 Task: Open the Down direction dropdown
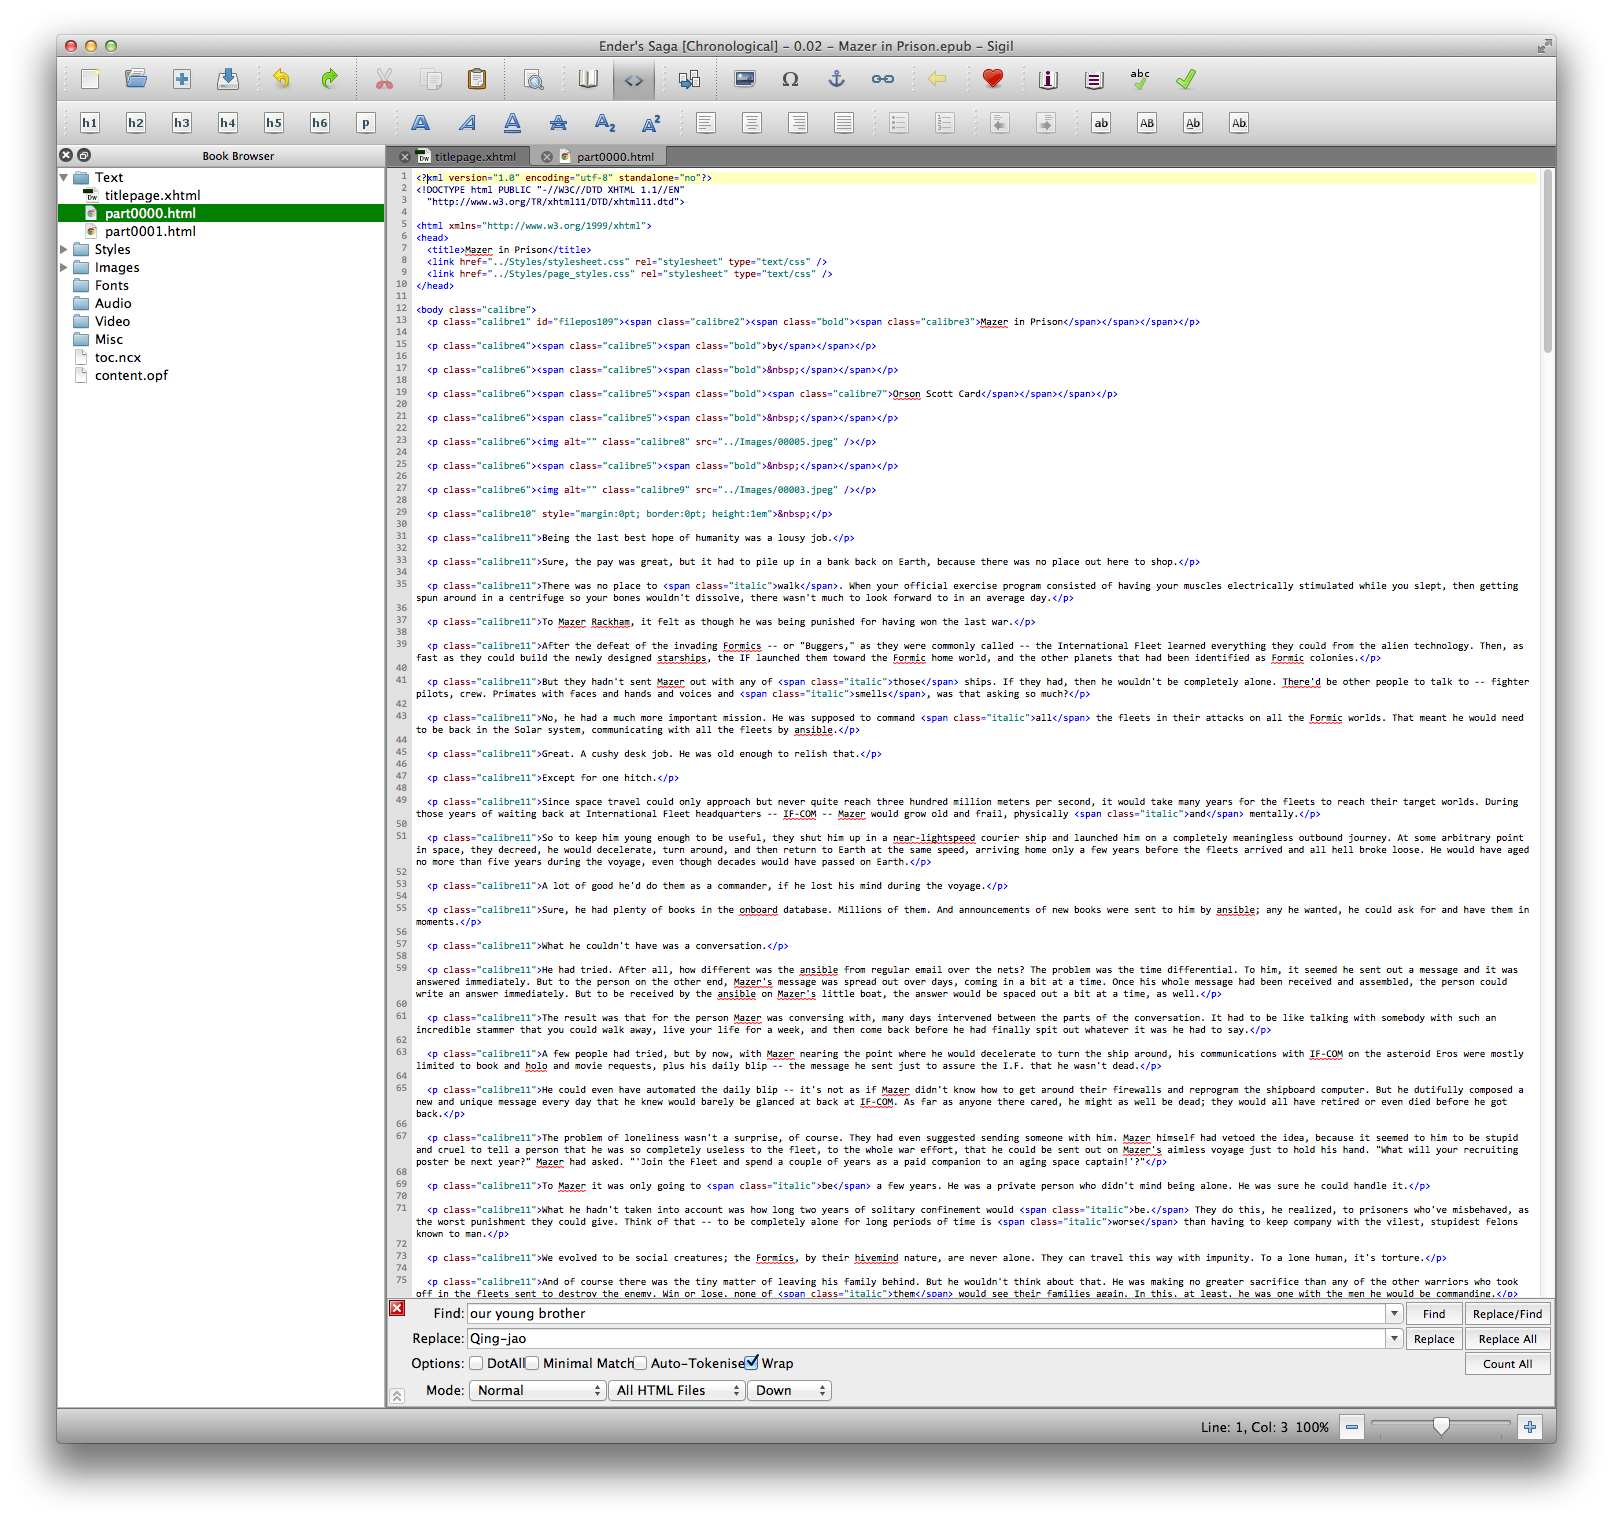[789, 1390]
